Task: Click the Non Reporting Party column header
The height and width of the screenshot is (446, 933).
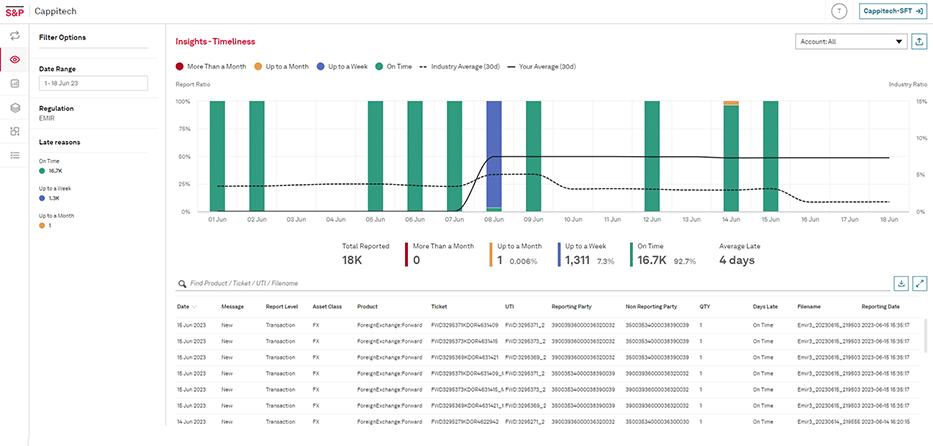Action: click(x=652, y=307)
